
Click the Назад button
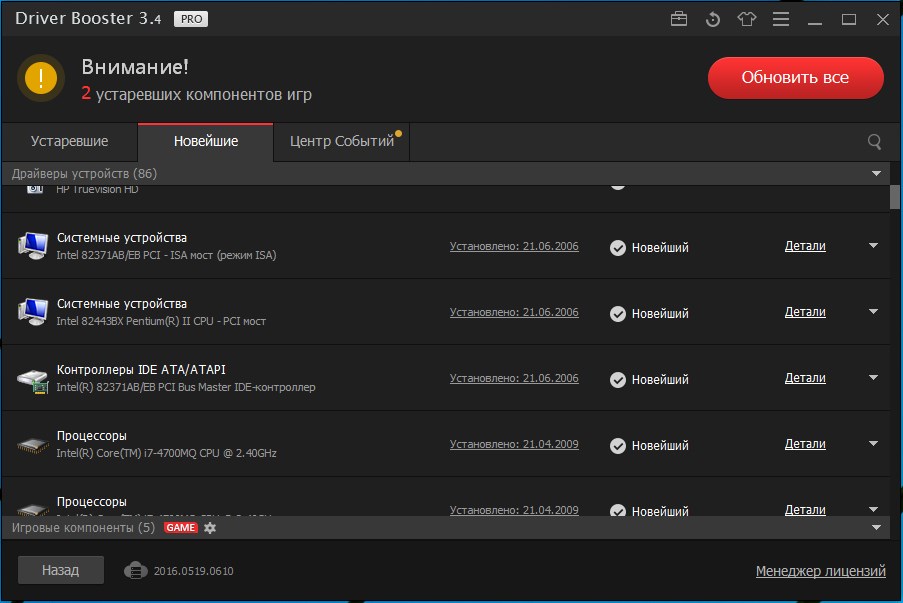tap(60, 570)
